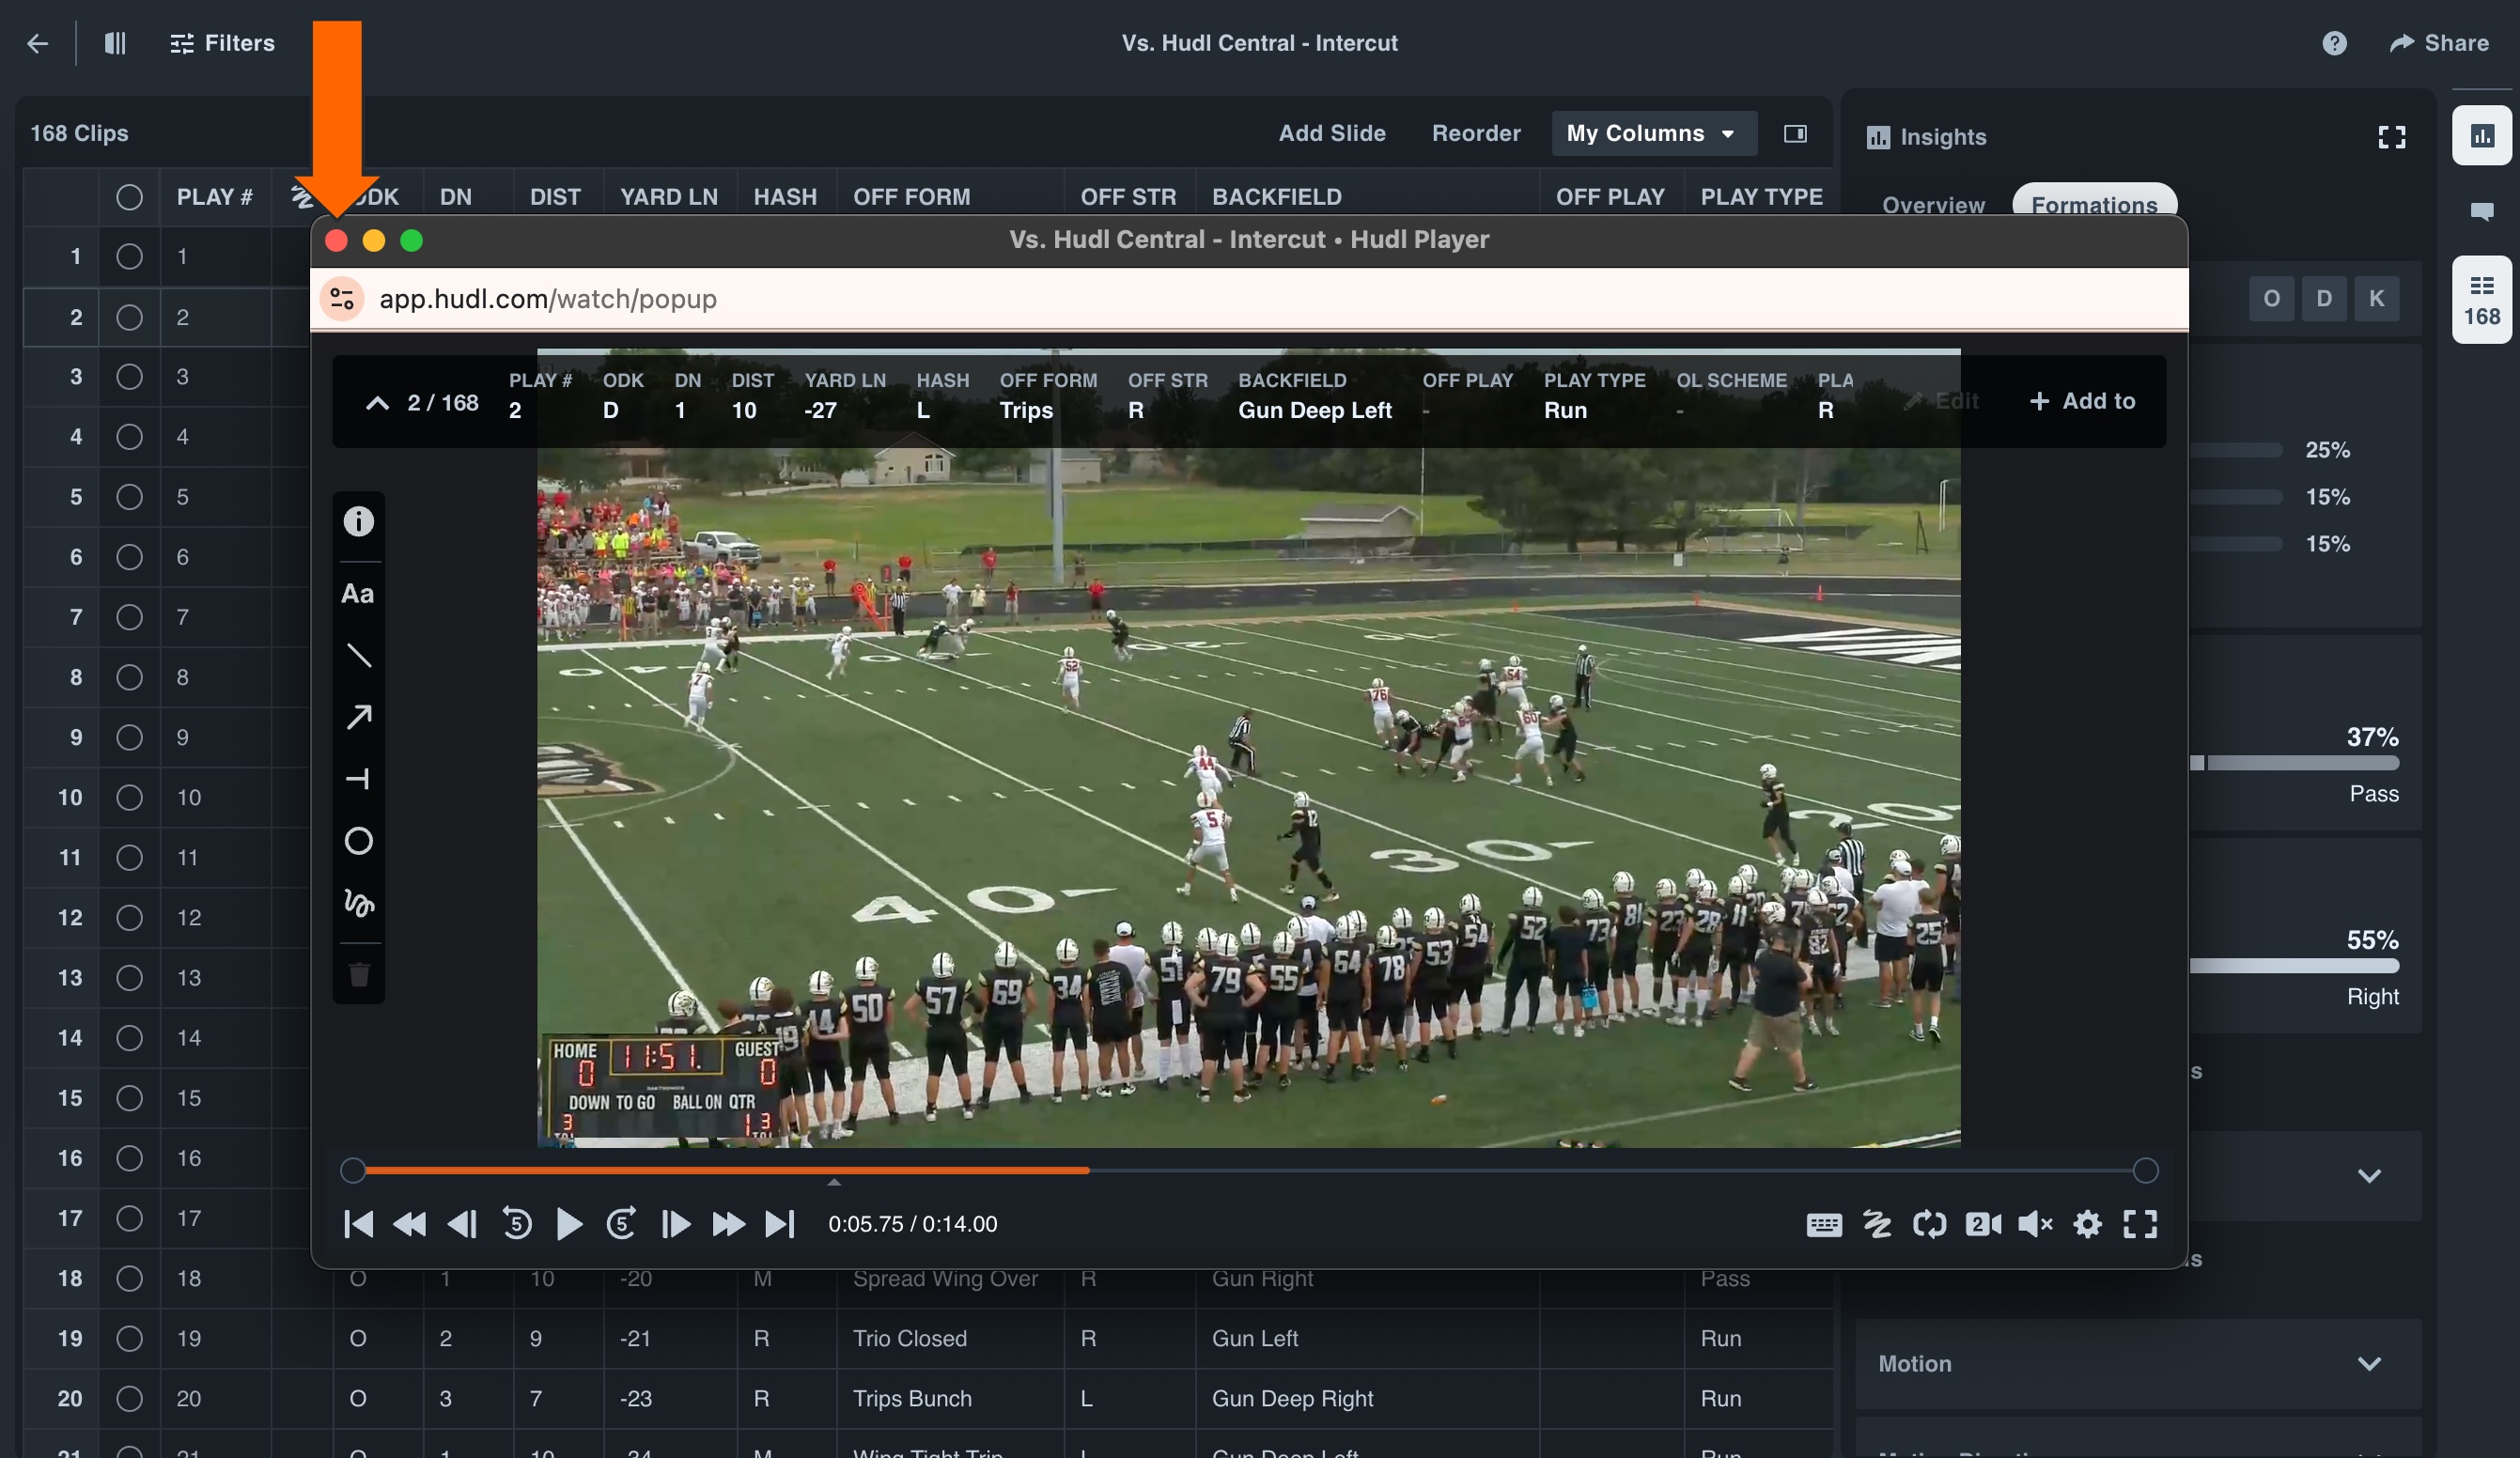The height and width of the screenshot is (1458, 2520).
Task: Expand the Insights panel to fullscreen
Action: [2391, 137]
